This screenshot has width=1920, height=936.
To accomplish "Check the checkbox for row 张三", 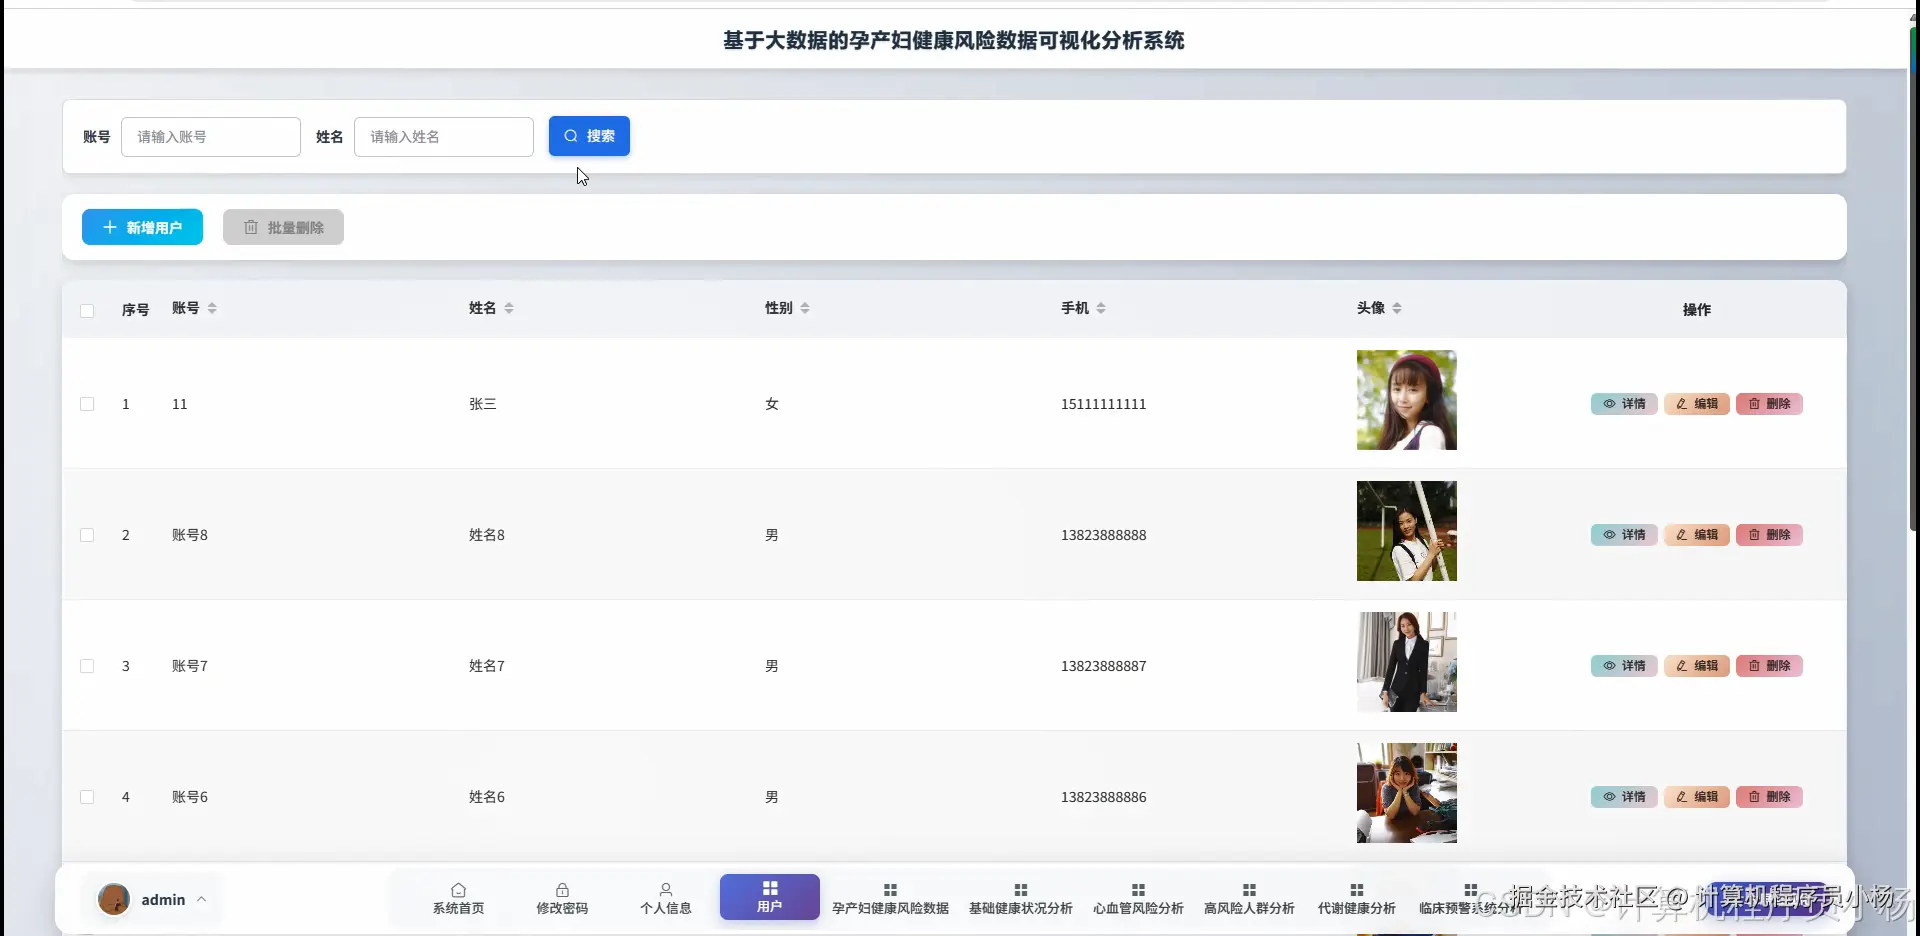I will 87,404.
